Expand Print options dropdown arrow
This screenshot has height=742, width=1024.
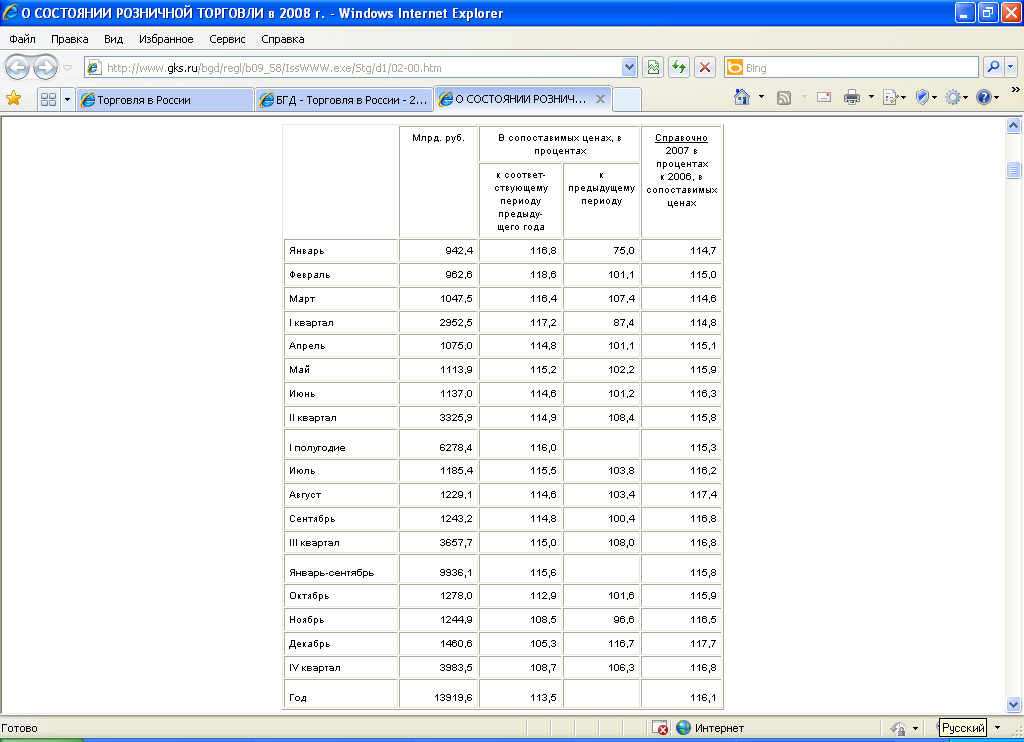coord(871,97)
